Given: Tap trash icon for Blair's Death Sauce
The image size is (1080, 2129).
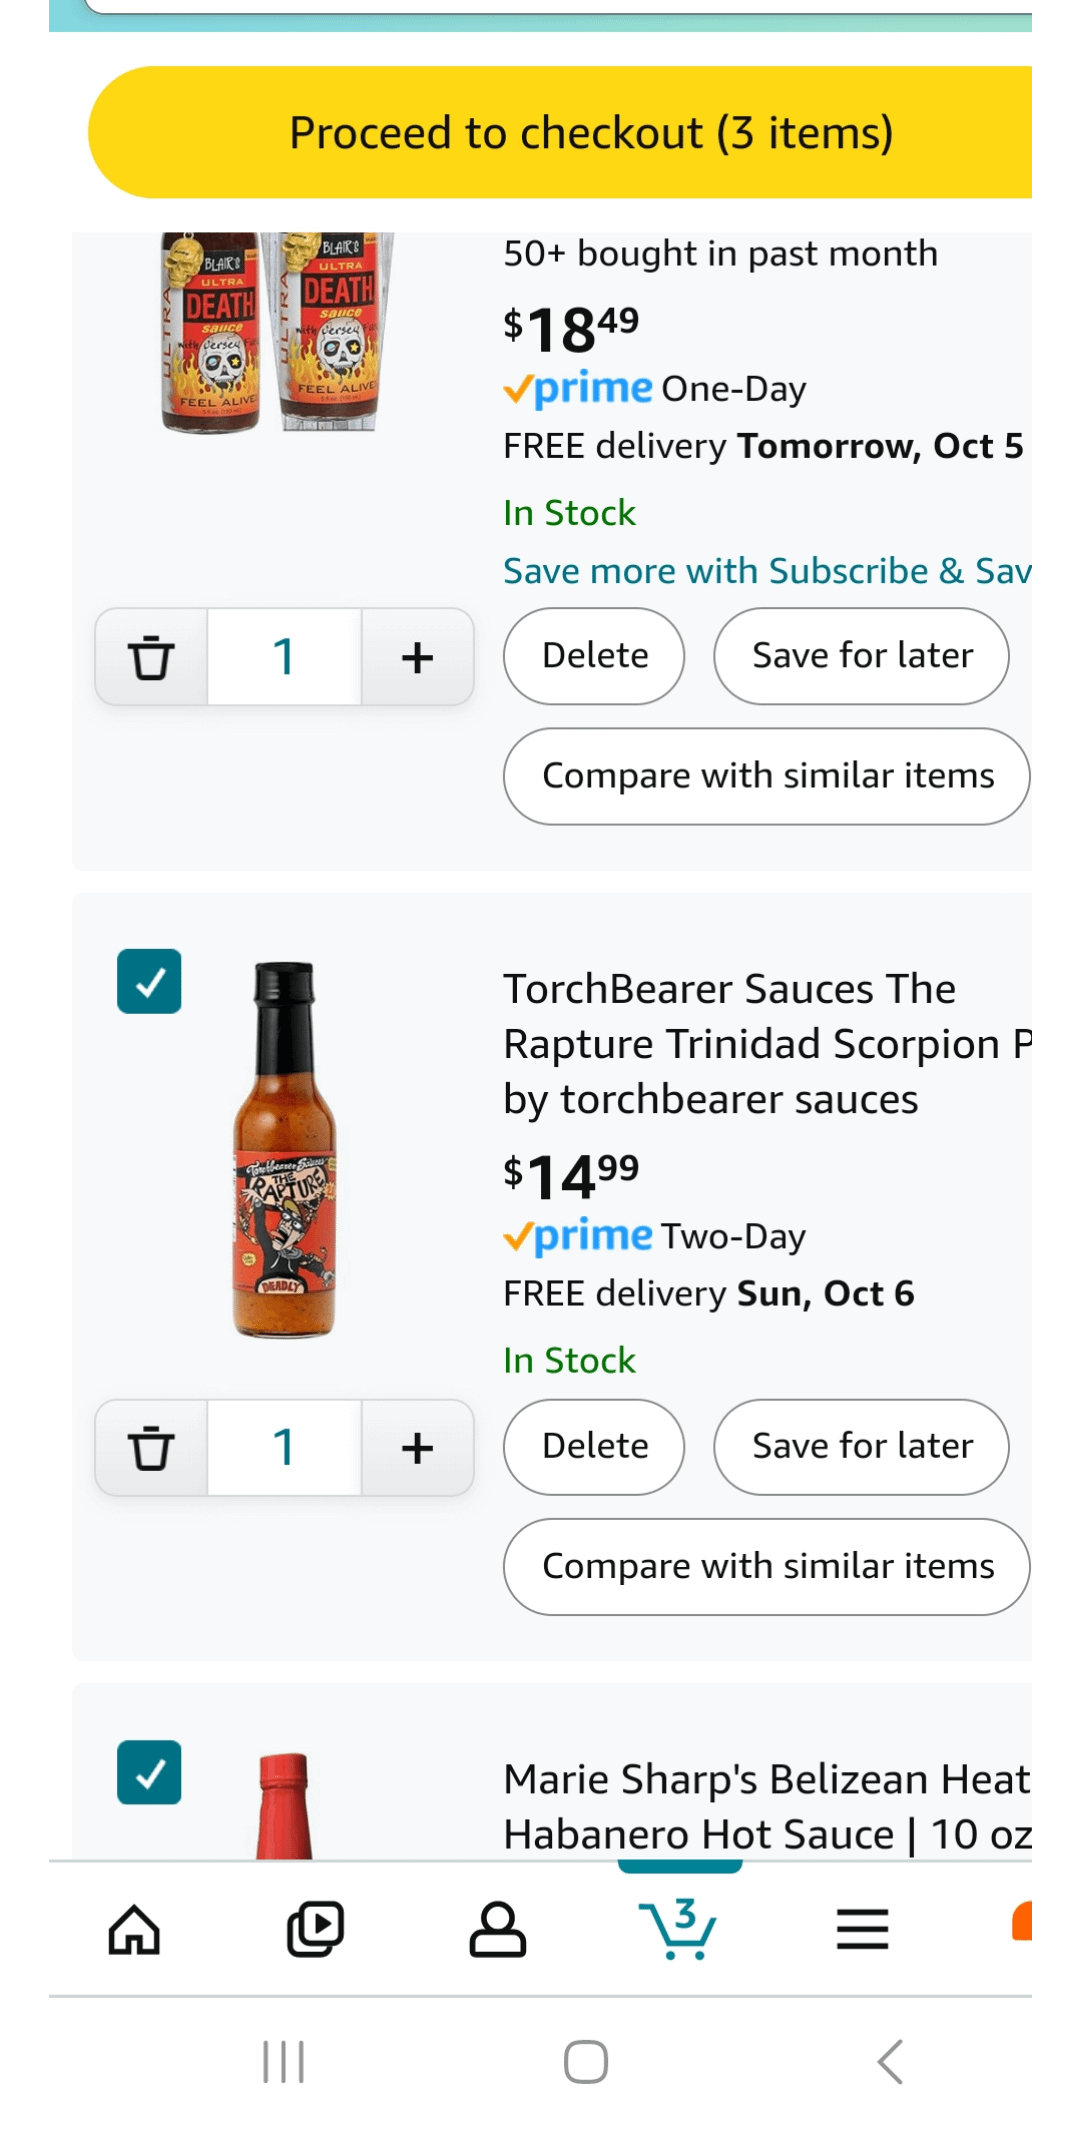Looking at the screenshot, I should (151, 657).
